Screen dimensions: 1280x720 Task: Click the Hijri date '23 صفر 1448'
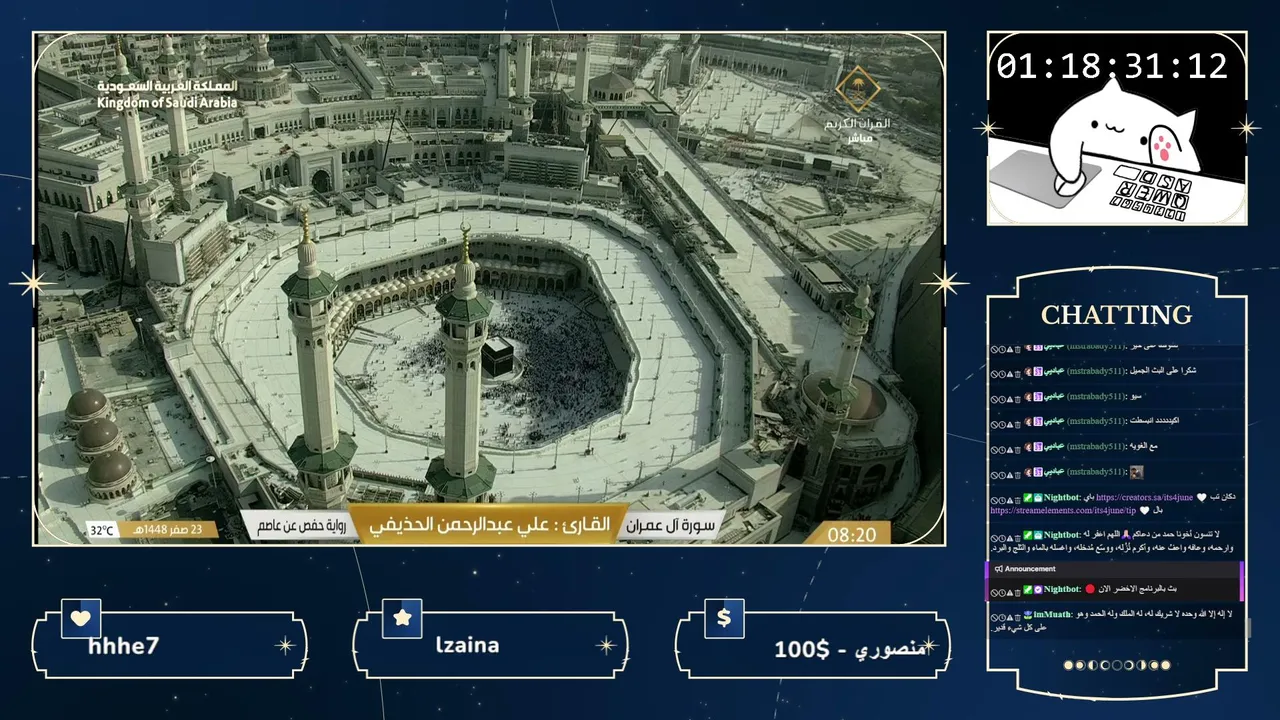point(168,530)
